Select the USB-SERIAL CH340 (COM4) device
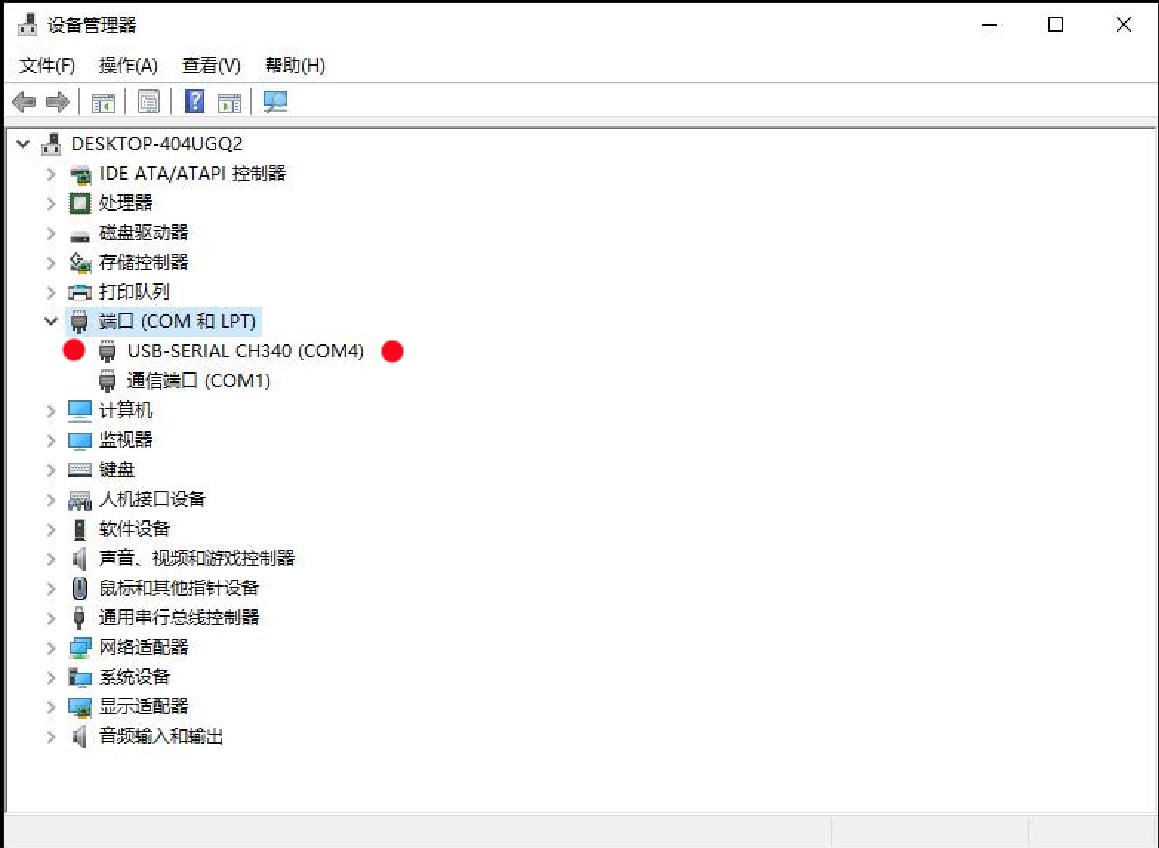This screenshot has height=848, width=1159. click(x=245, y=351)
